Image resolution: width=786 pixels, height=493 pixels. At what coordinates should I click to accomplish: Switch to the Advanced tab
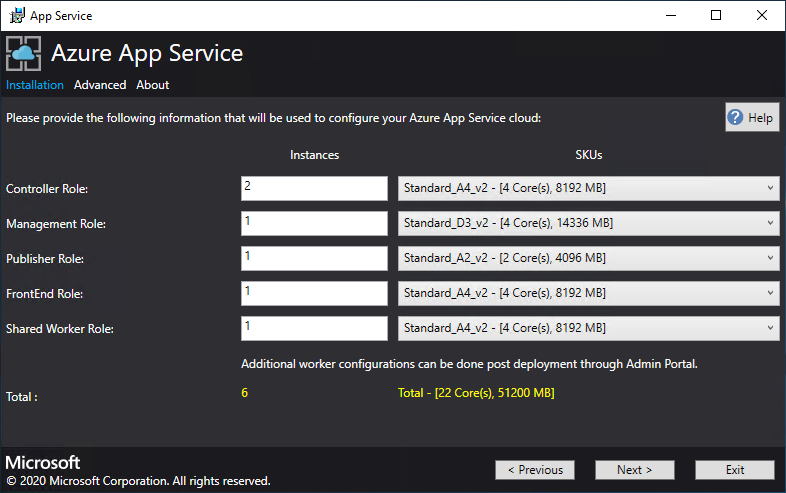(x=100, y=85)
